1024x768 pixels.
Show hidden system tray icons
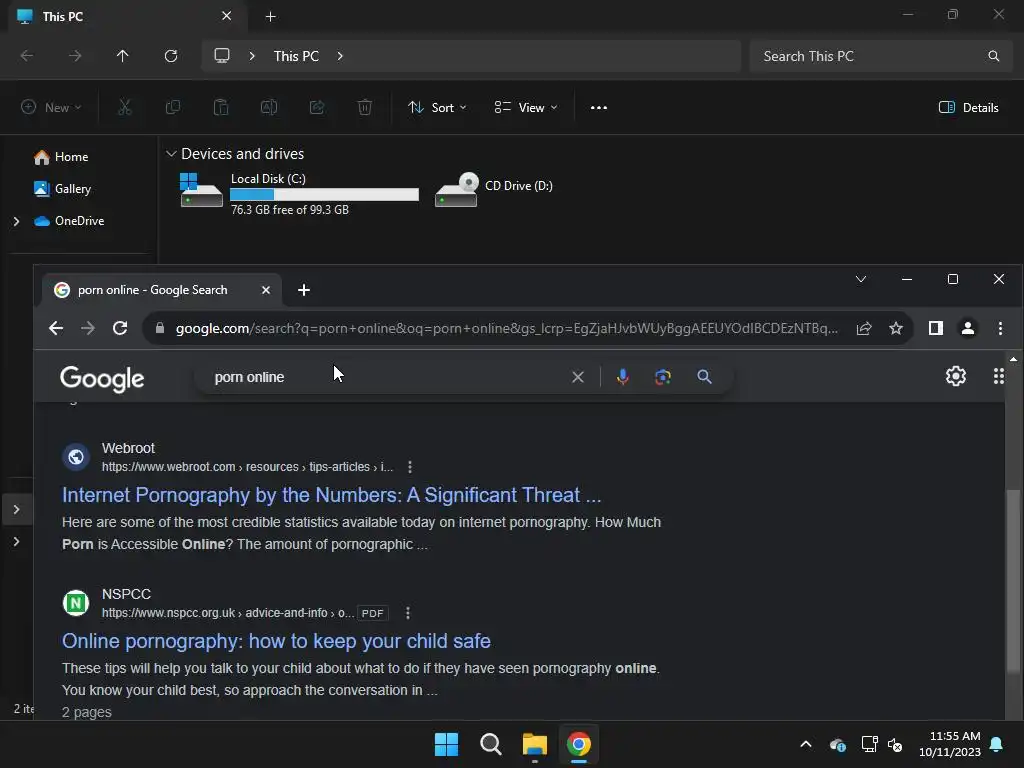[x=806, y=744]
